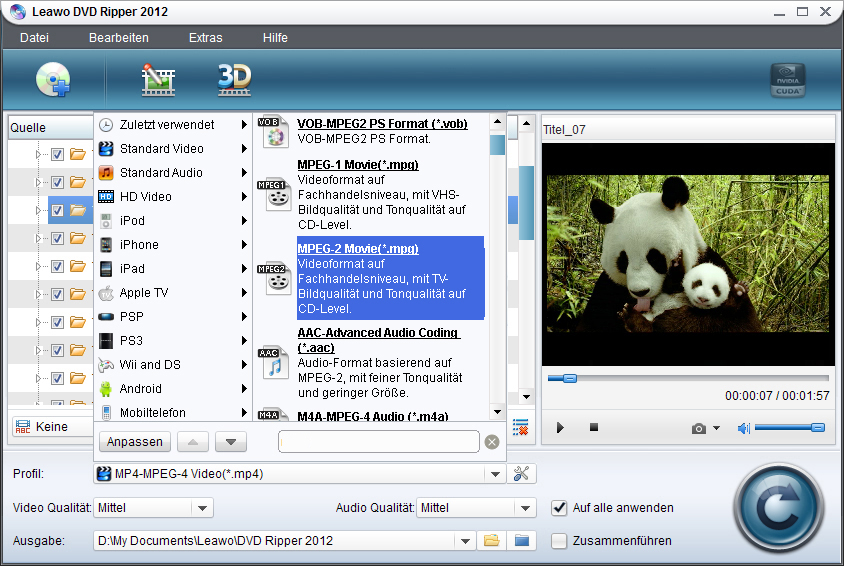Open the video edit filmstrip tool
The height and width of the screenshot is (566, 844).
(x=158, y=80)
